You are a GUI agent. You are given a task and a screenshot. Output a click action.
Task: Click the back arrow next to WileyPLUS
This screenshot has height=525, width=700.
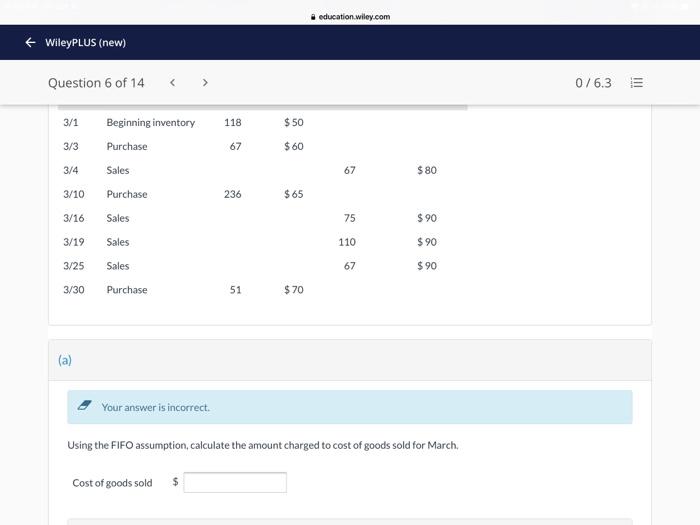pos(30,42)
